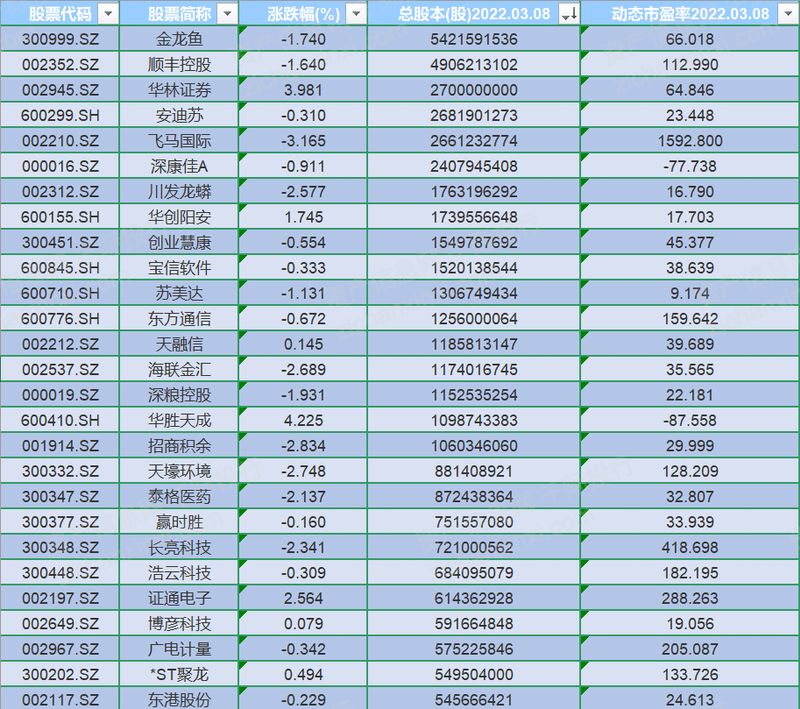Screen dimensions: 800x709
Task: Select the *ST聚龙 stock name cell
Action: [x=178, y=675]
